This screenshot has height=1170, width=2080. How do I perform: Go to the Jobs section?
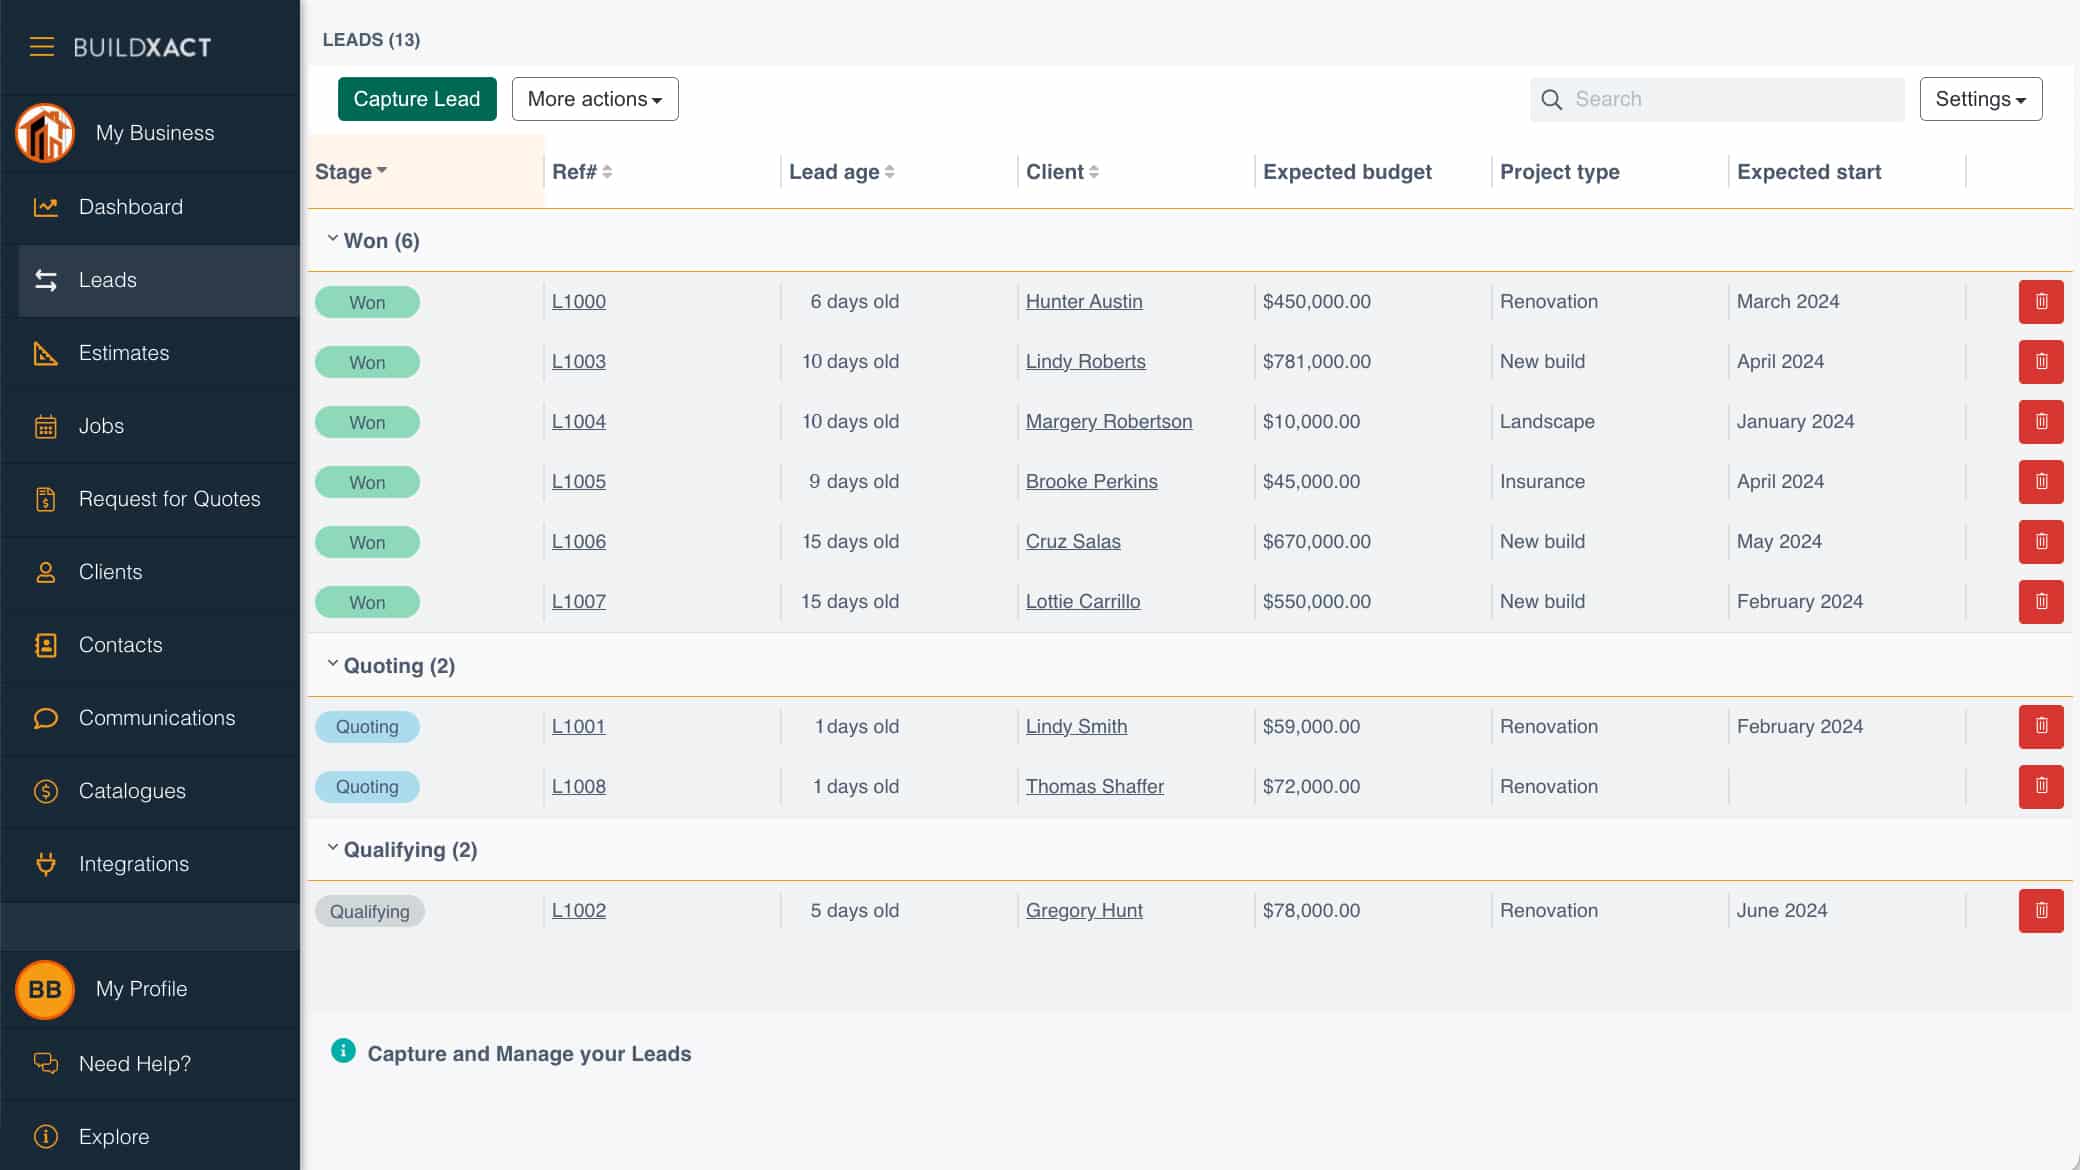click(101, 426)
